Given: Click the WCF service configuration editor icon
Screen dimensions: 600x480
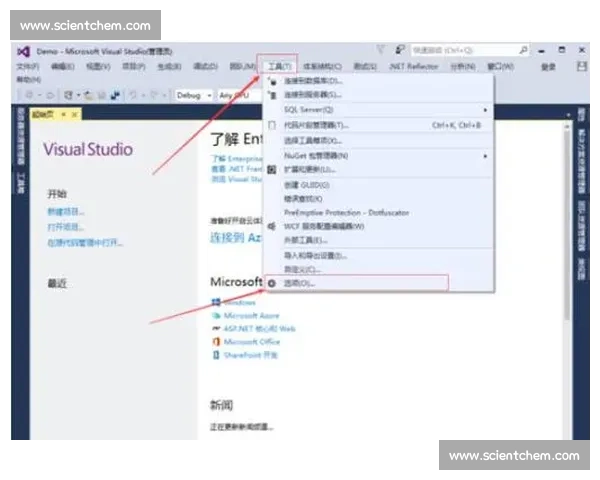Looking at the screenshot, I should click(272, 226).
